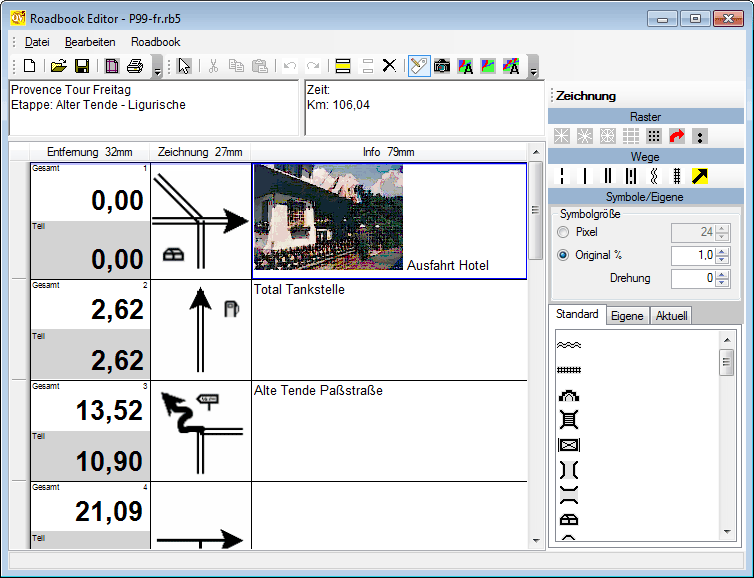The height and width of the screenshot is (578, 754).
Task: Save the roadbook with the diskette icon
Action: coord(82,66)
